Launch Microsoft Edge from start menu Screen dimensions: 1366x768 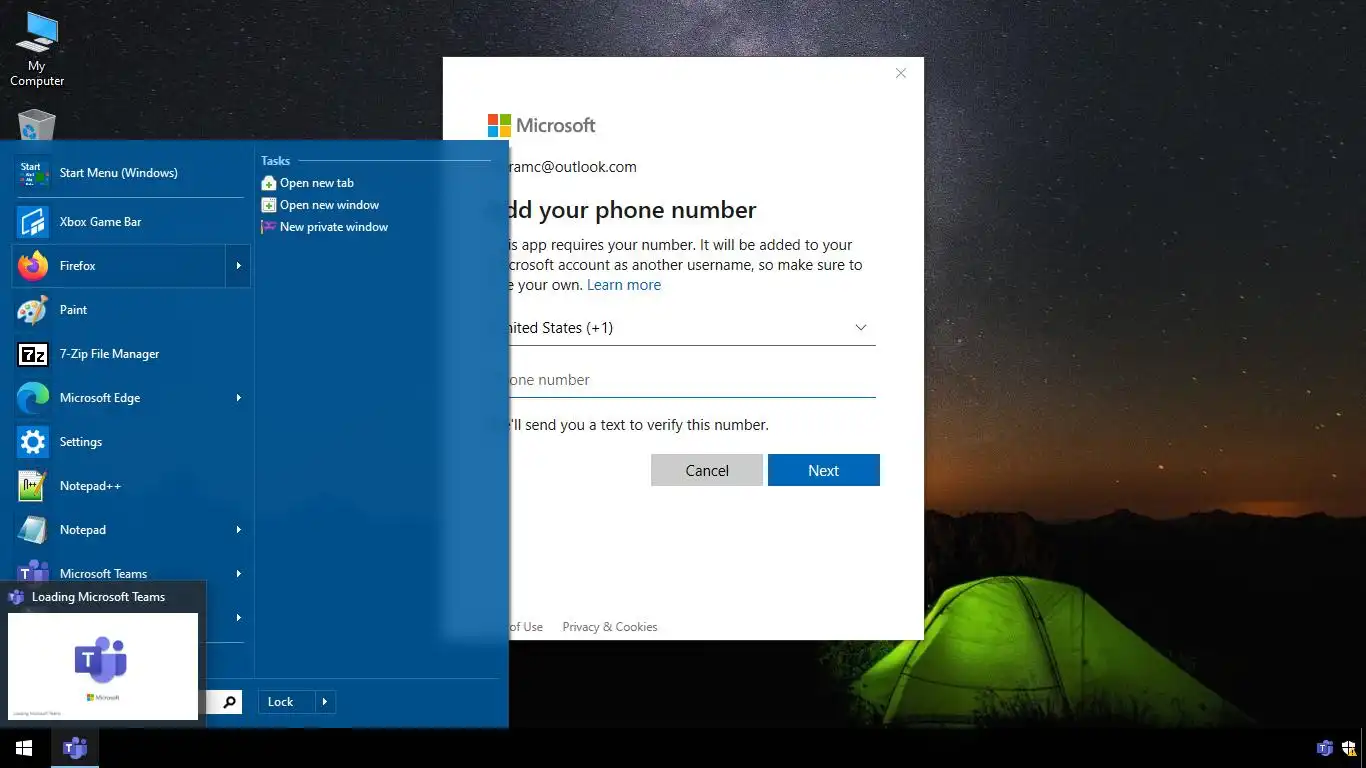coord(118,398)
